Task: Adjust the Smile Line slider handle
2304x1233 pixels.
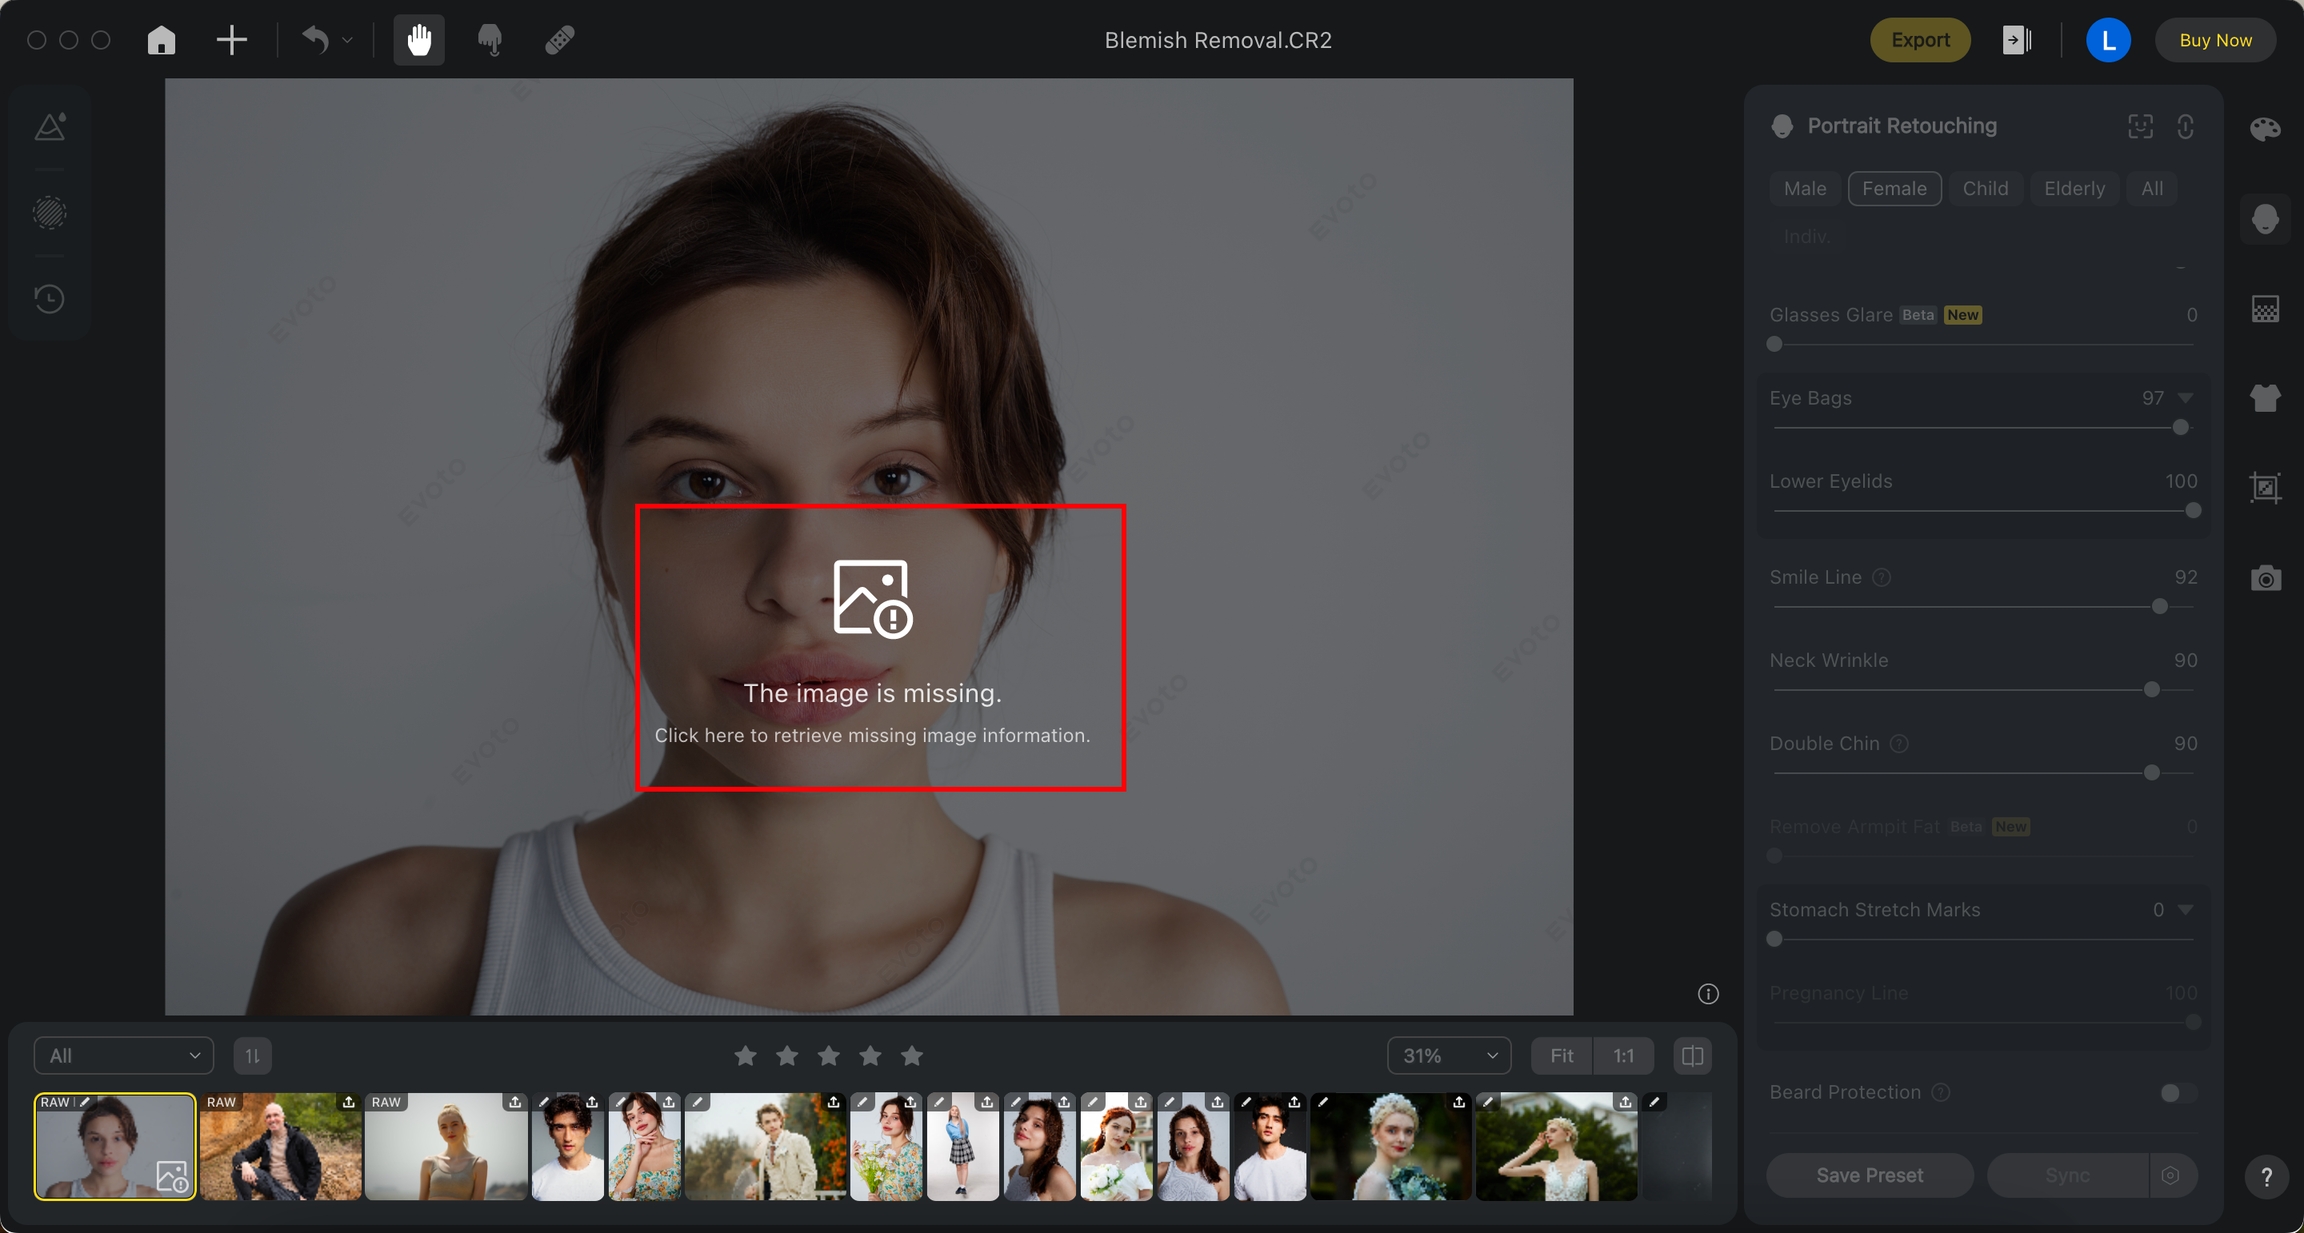Action: tap(2160, 607)
